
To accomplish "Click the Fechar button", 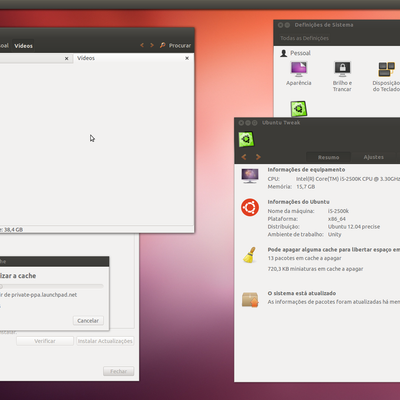I will [x=118, y=371].
